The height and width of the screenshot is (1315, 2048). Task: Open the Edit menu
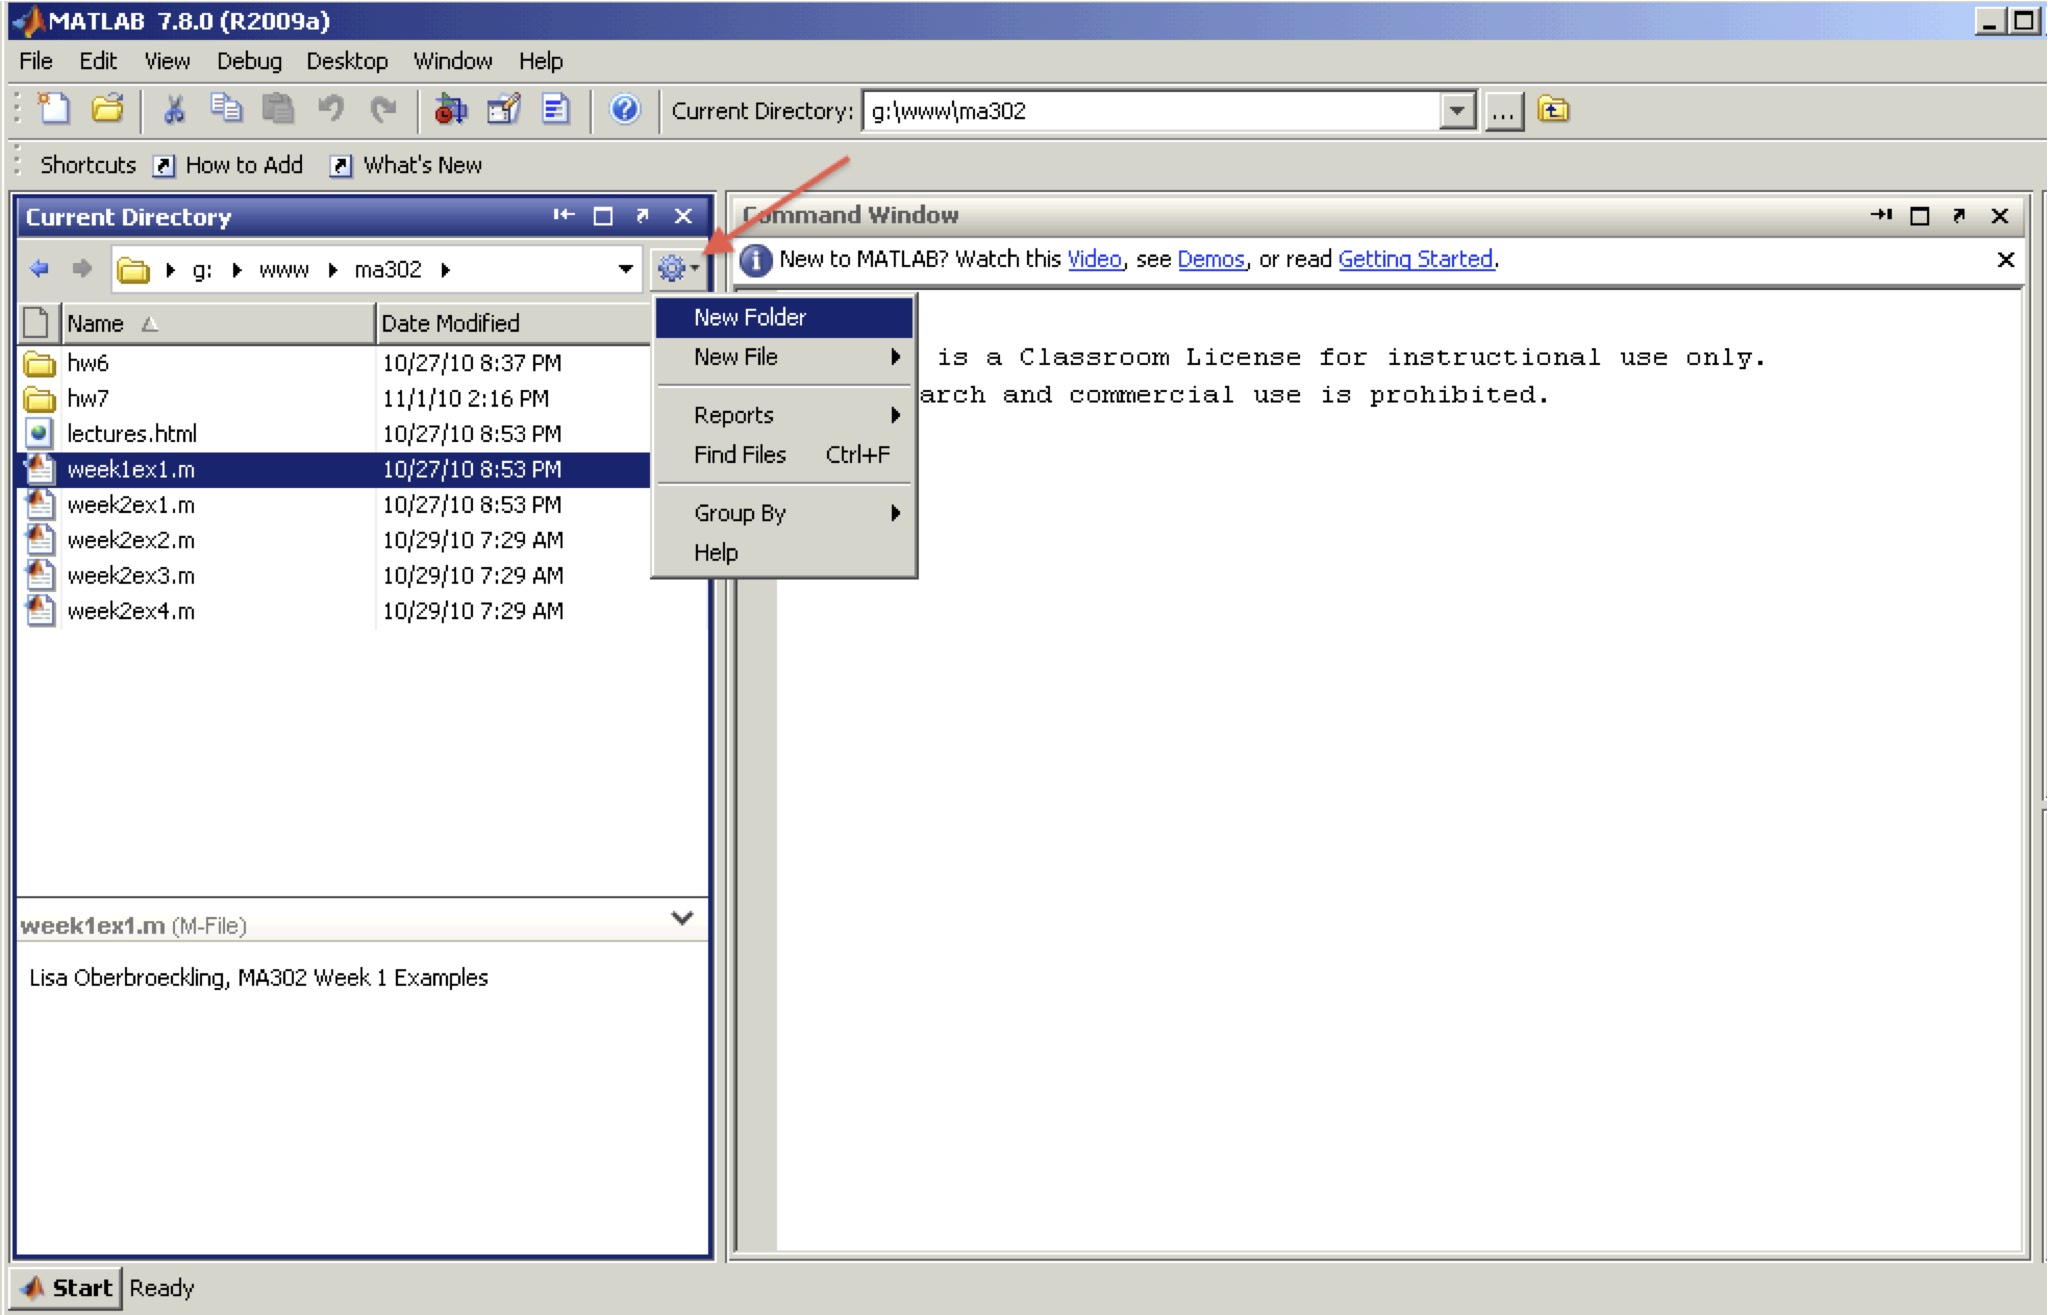[98, 61]
